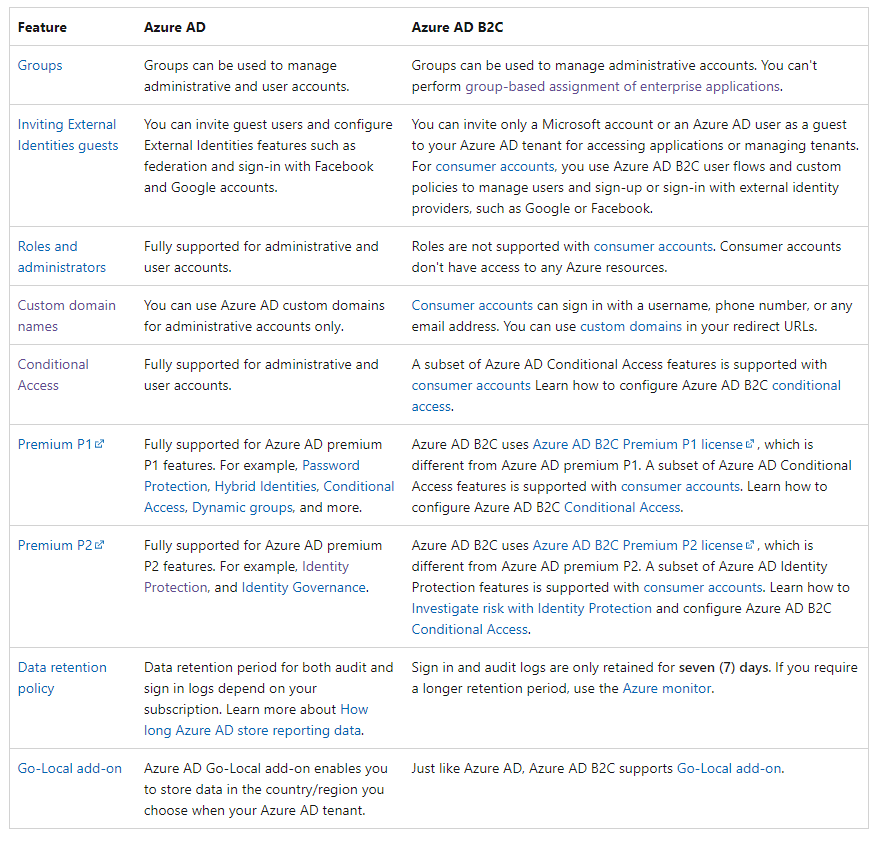Open group-based assignment of enterprise applications link
Screen dimensions: 877x841
[x=623, y=86]
